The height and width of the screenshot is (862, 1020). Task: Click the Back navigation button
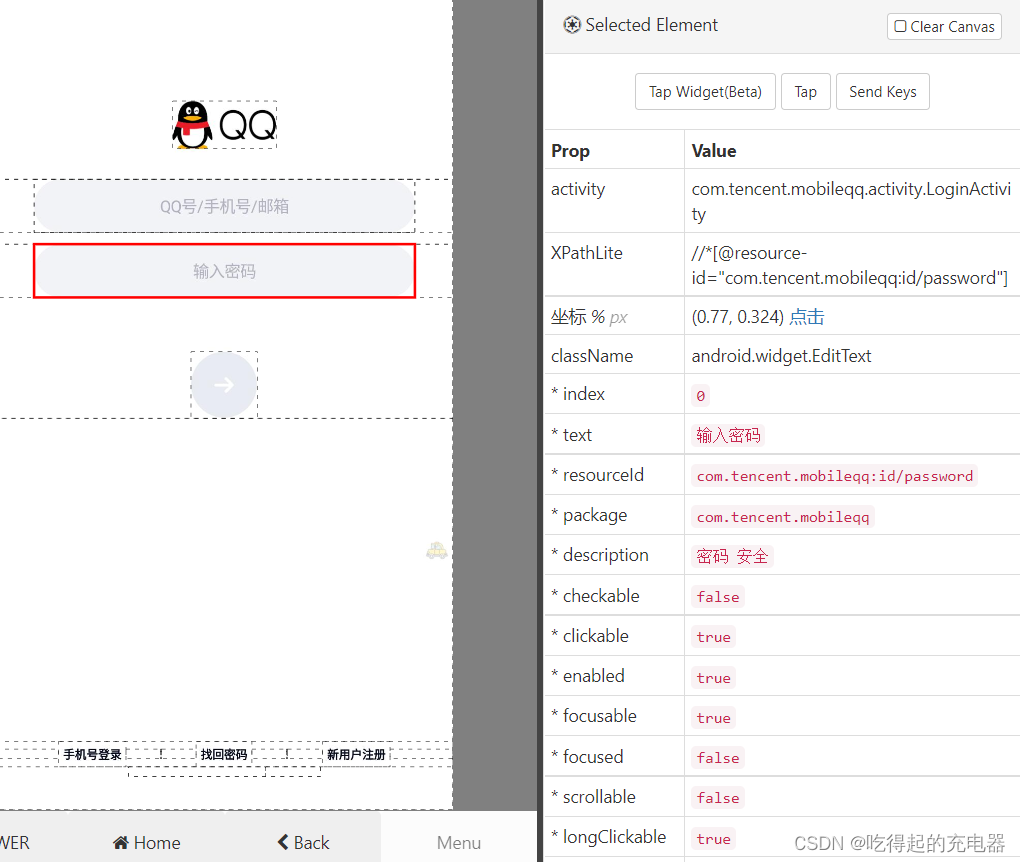click(x=303, y=842)
